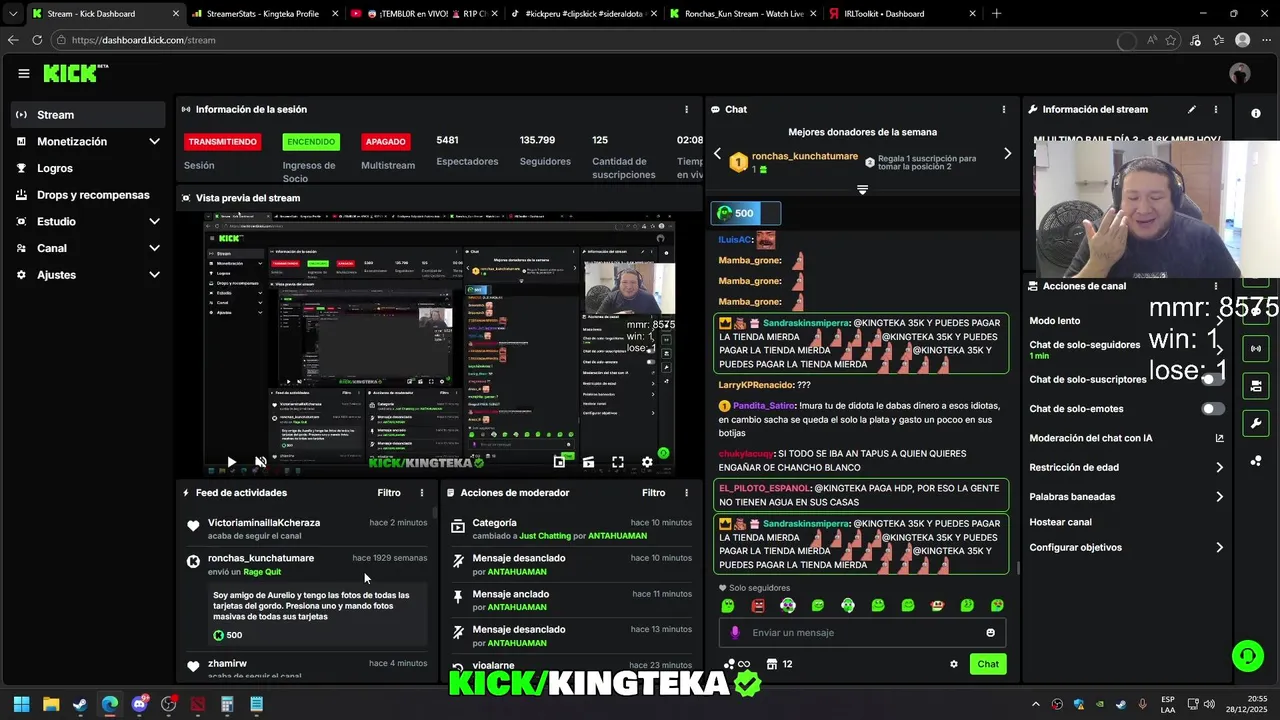Open emoji picker in message box
Image resolution: width=1280 pixels, height=720 pixels.
pyautogui.click(x=991, y=632)
